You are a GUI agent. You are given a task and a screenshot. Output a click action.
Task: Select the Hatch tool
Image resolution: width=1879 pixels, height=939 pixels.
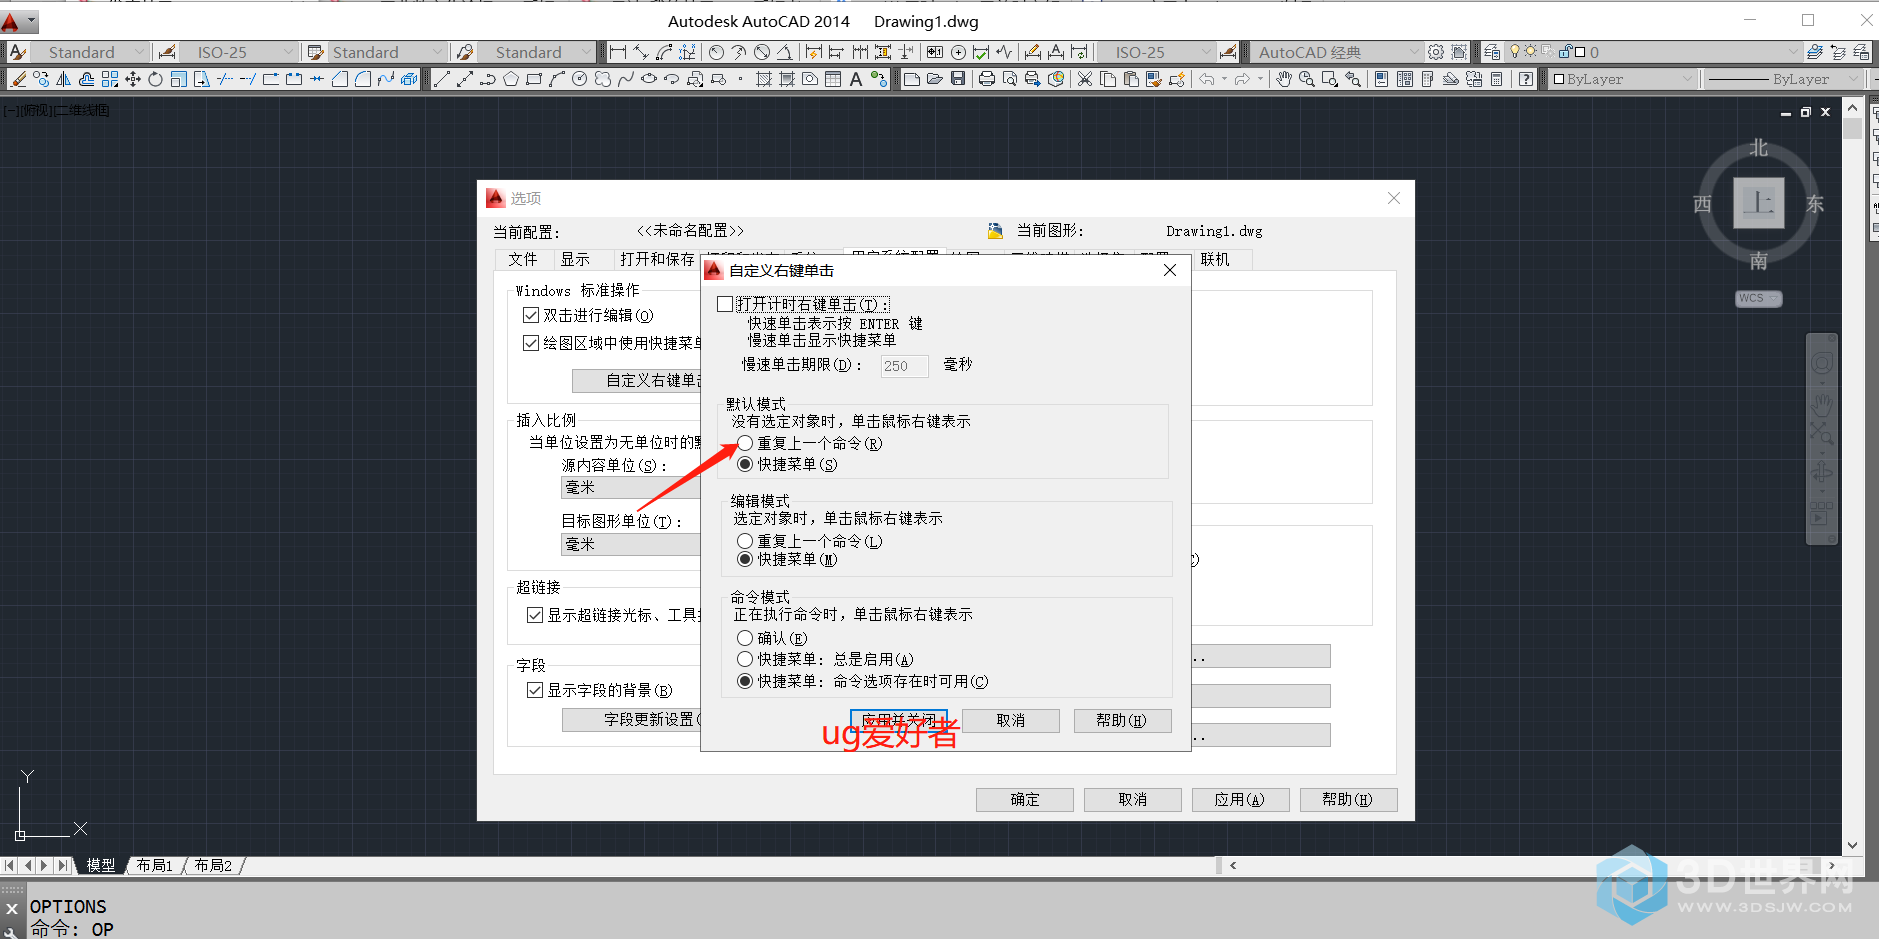pos(764,79)
